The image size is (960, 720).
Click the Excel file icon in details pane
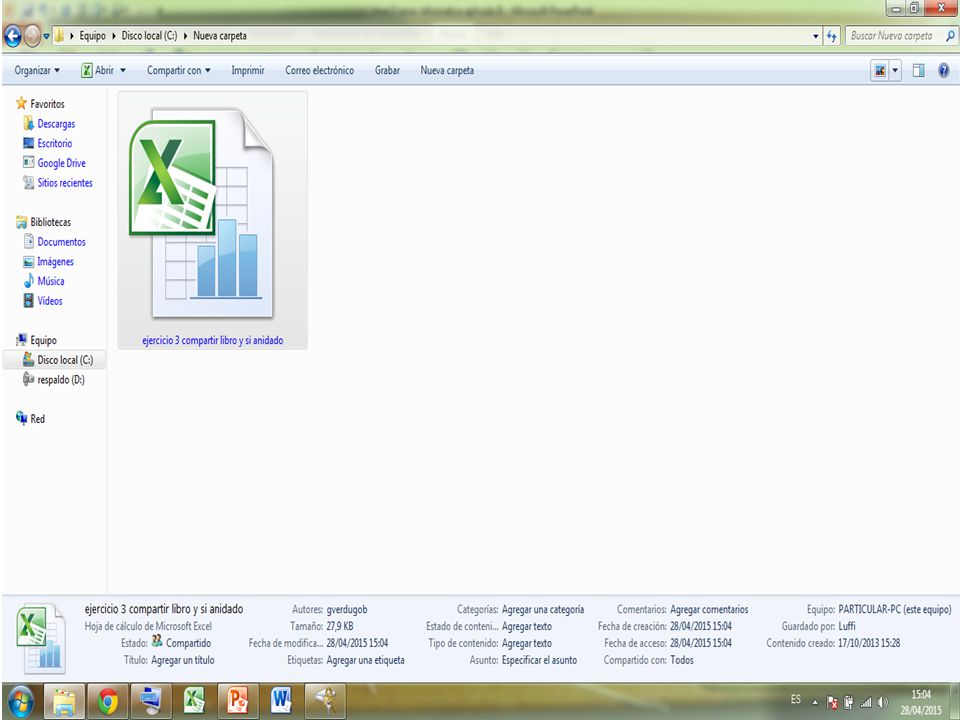(x=41, y=637)
